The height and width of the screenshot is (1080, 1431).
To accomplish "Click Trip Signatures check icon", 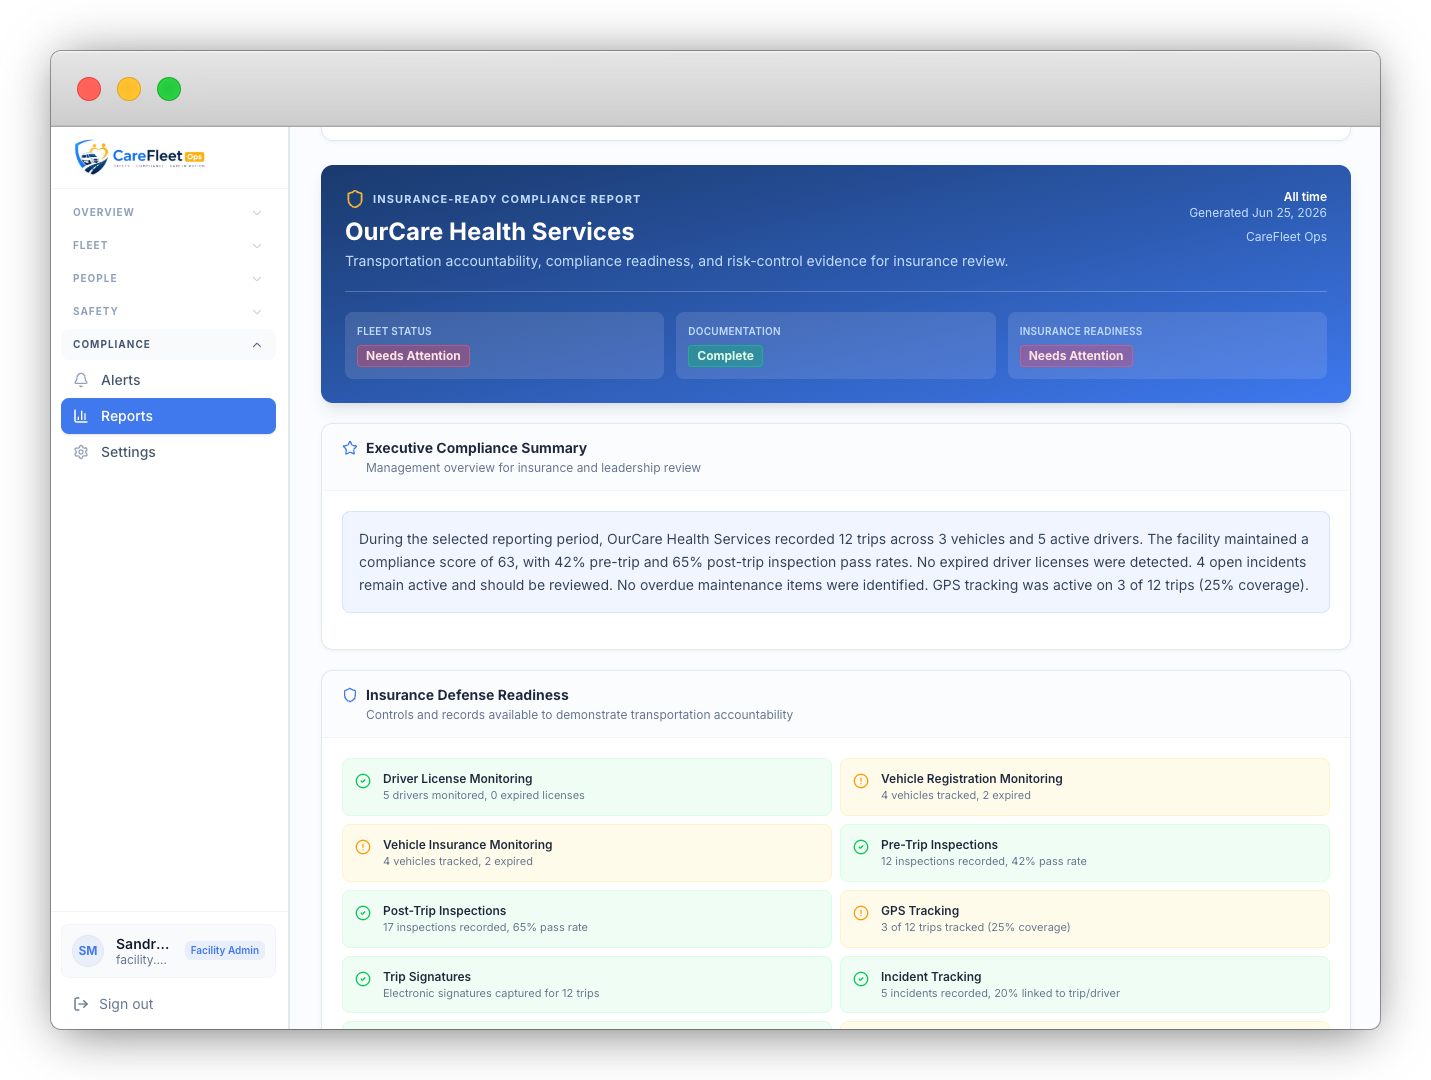I will (x=363, y=979).
